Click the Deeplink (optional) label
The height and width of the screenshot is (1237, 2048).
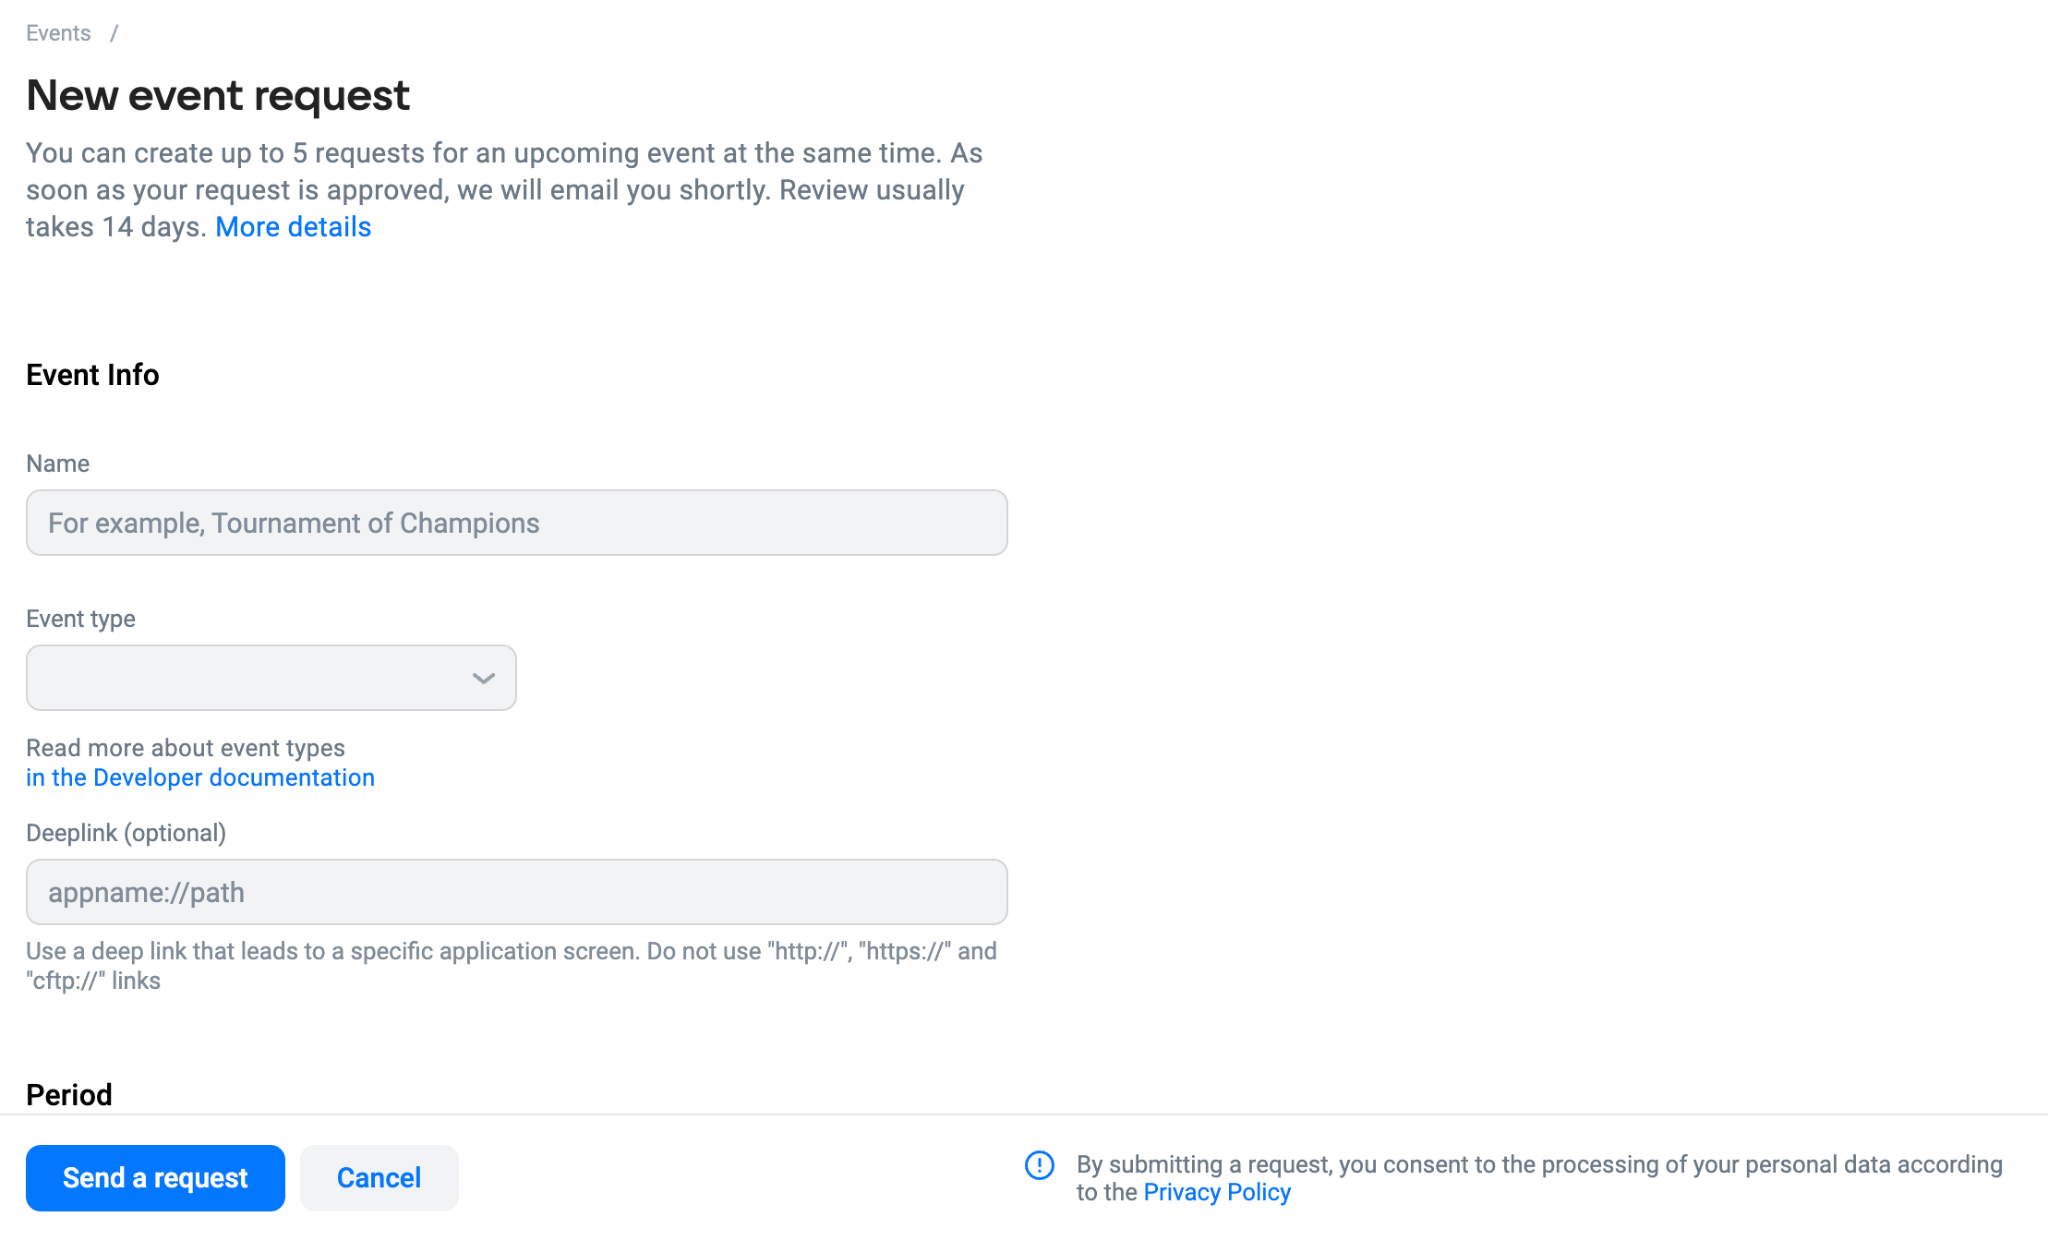(126, 833)
